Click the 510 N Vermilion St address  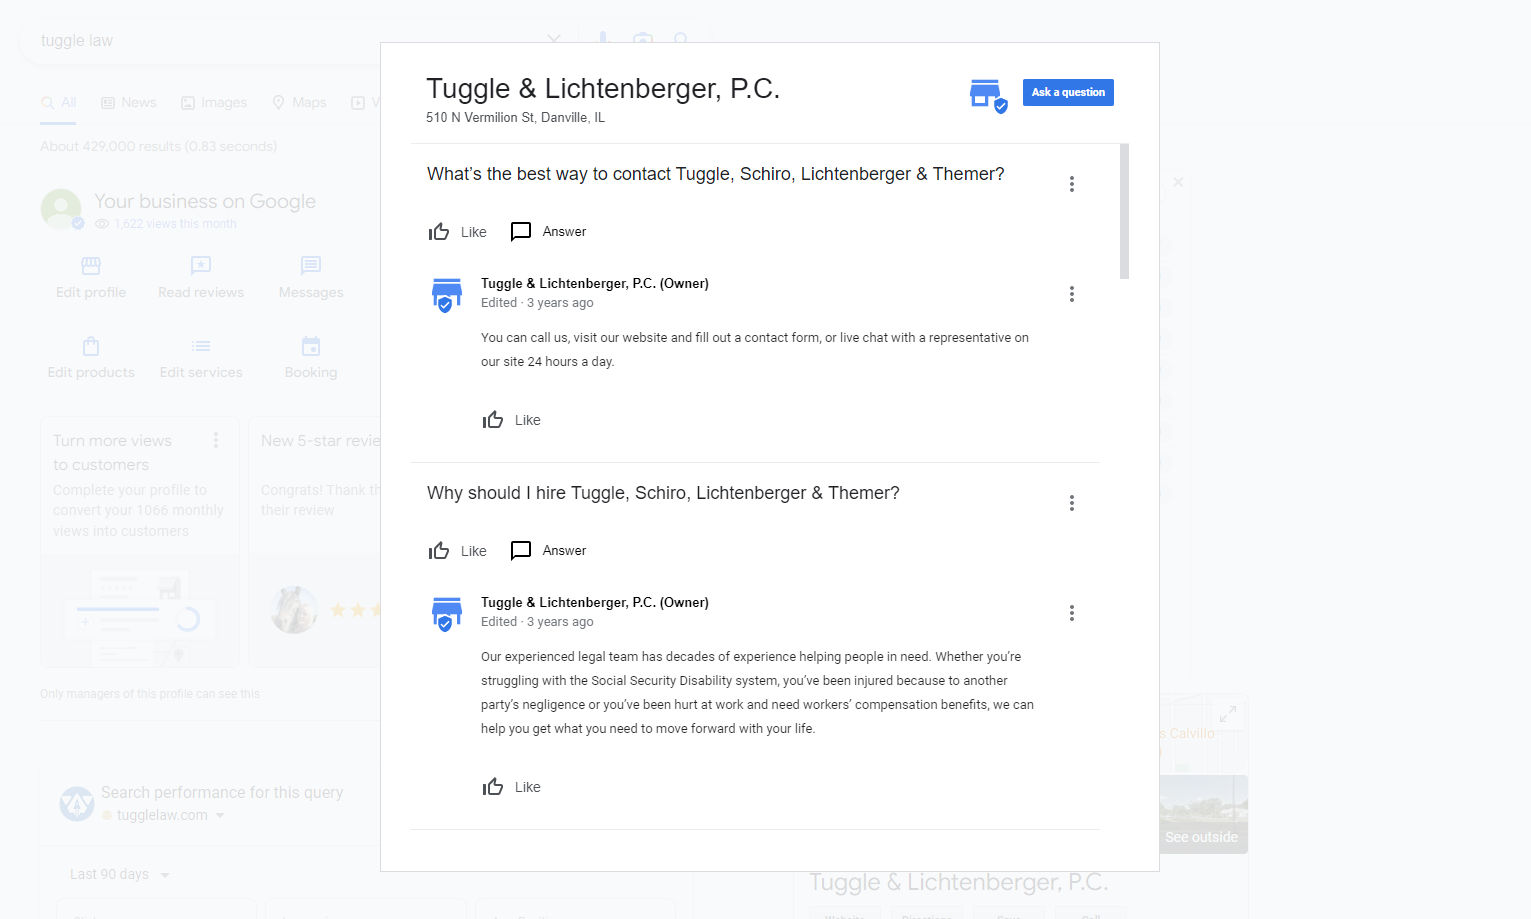[x=515, y=117]
